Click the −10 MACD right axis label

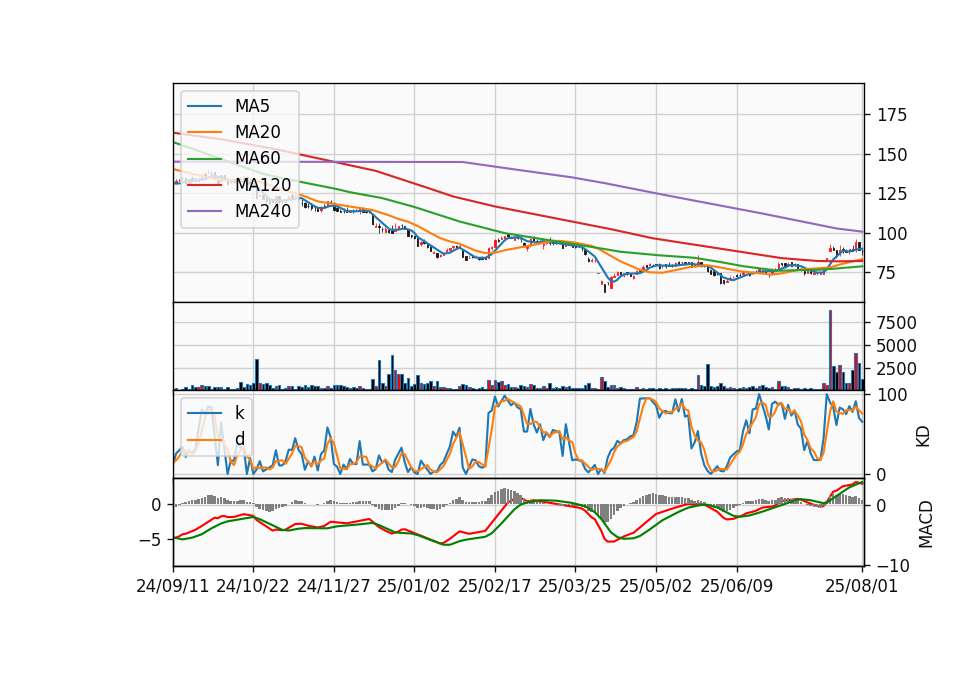(894, 566)
